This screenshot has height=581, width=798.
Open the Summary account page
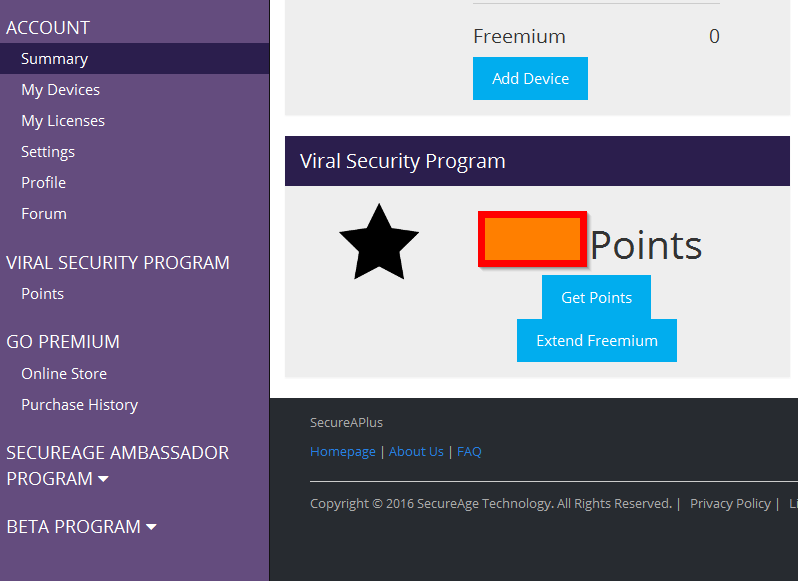point(54,59)
